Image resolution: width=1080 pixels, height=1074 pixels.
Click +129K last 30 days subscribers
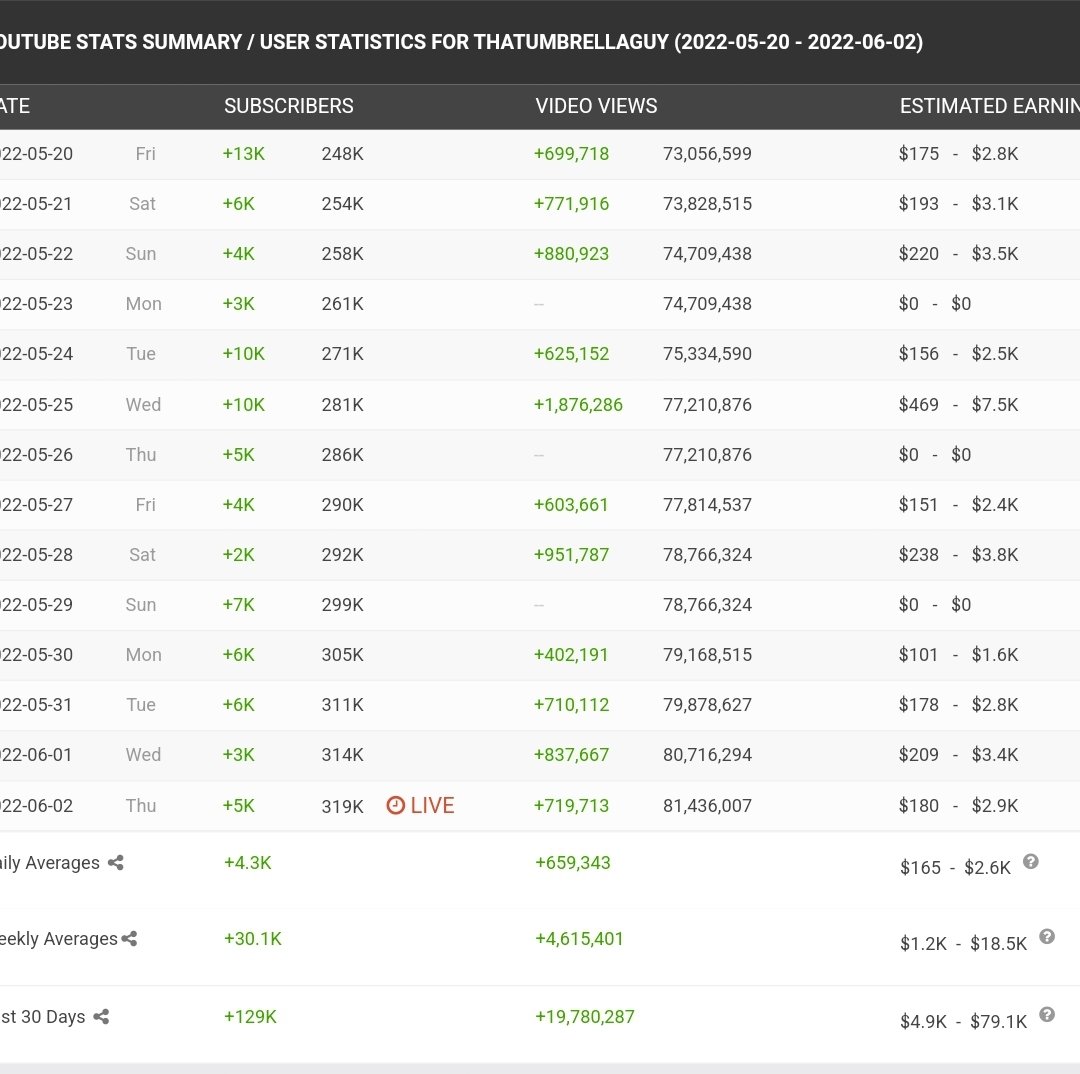250,1016
